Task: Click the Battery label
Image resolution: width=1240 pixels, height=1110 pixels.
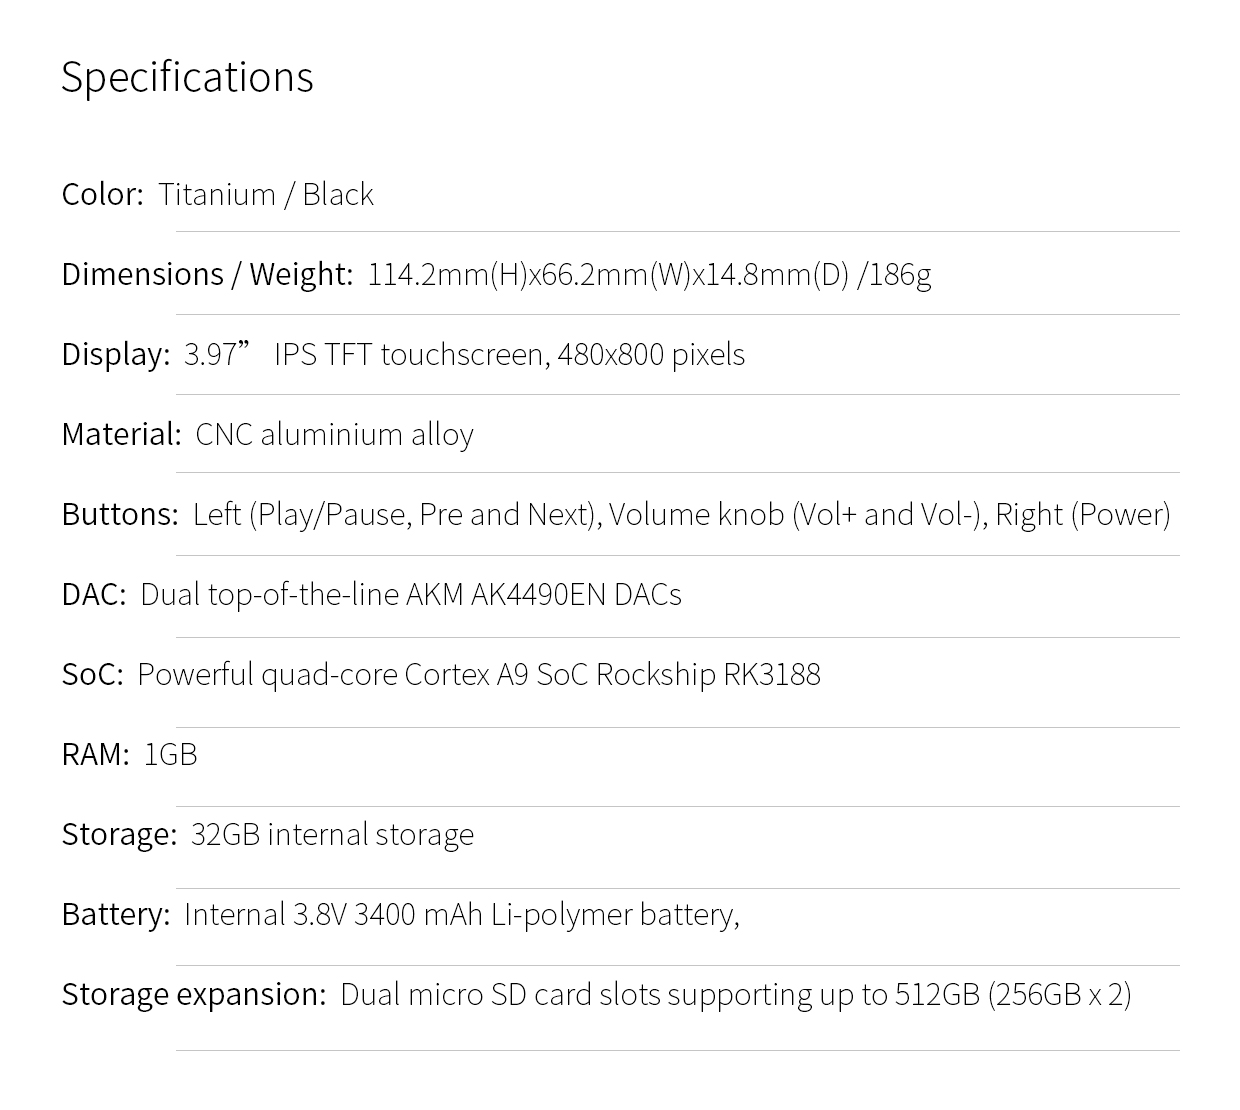Action: pos(116,914)
